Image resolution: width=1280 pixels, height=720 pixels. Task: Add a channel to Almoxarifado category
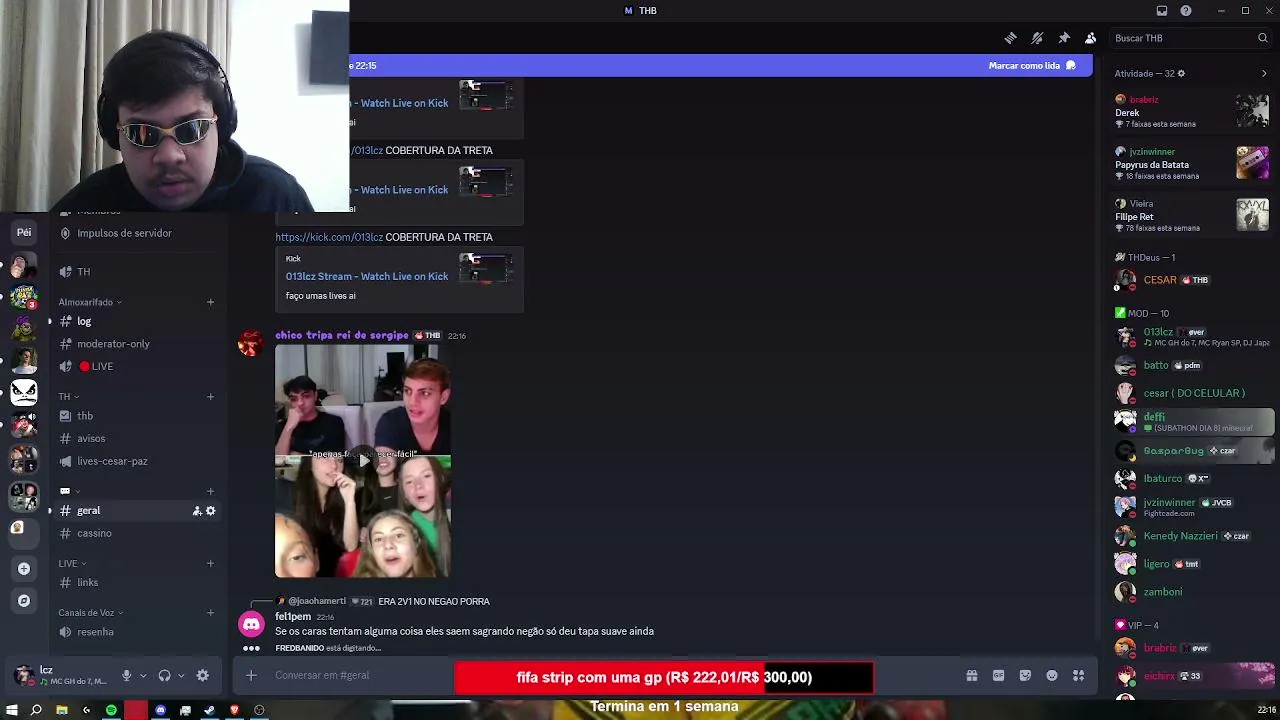[x=210, y=302]
